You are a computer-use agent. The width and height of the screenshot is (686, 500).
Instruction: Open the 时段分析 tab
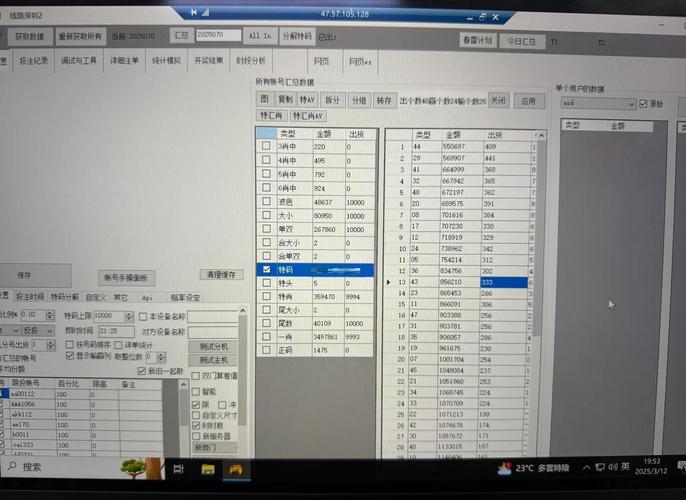pyautogui.click(x=251, y=61)
